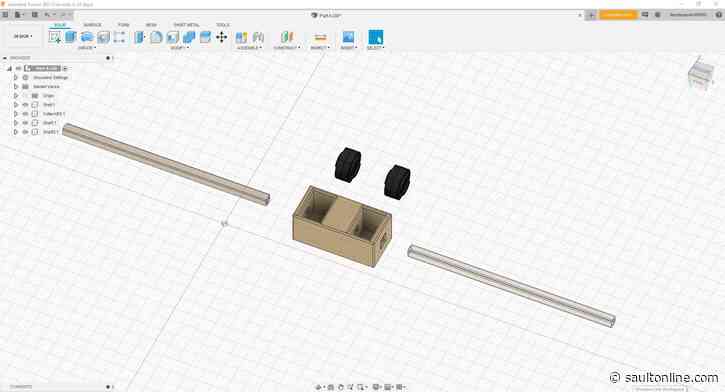Select the Shell tool in Modify group
The height and width of the screenshot is (392, 725).
click(x=172, y=37)
